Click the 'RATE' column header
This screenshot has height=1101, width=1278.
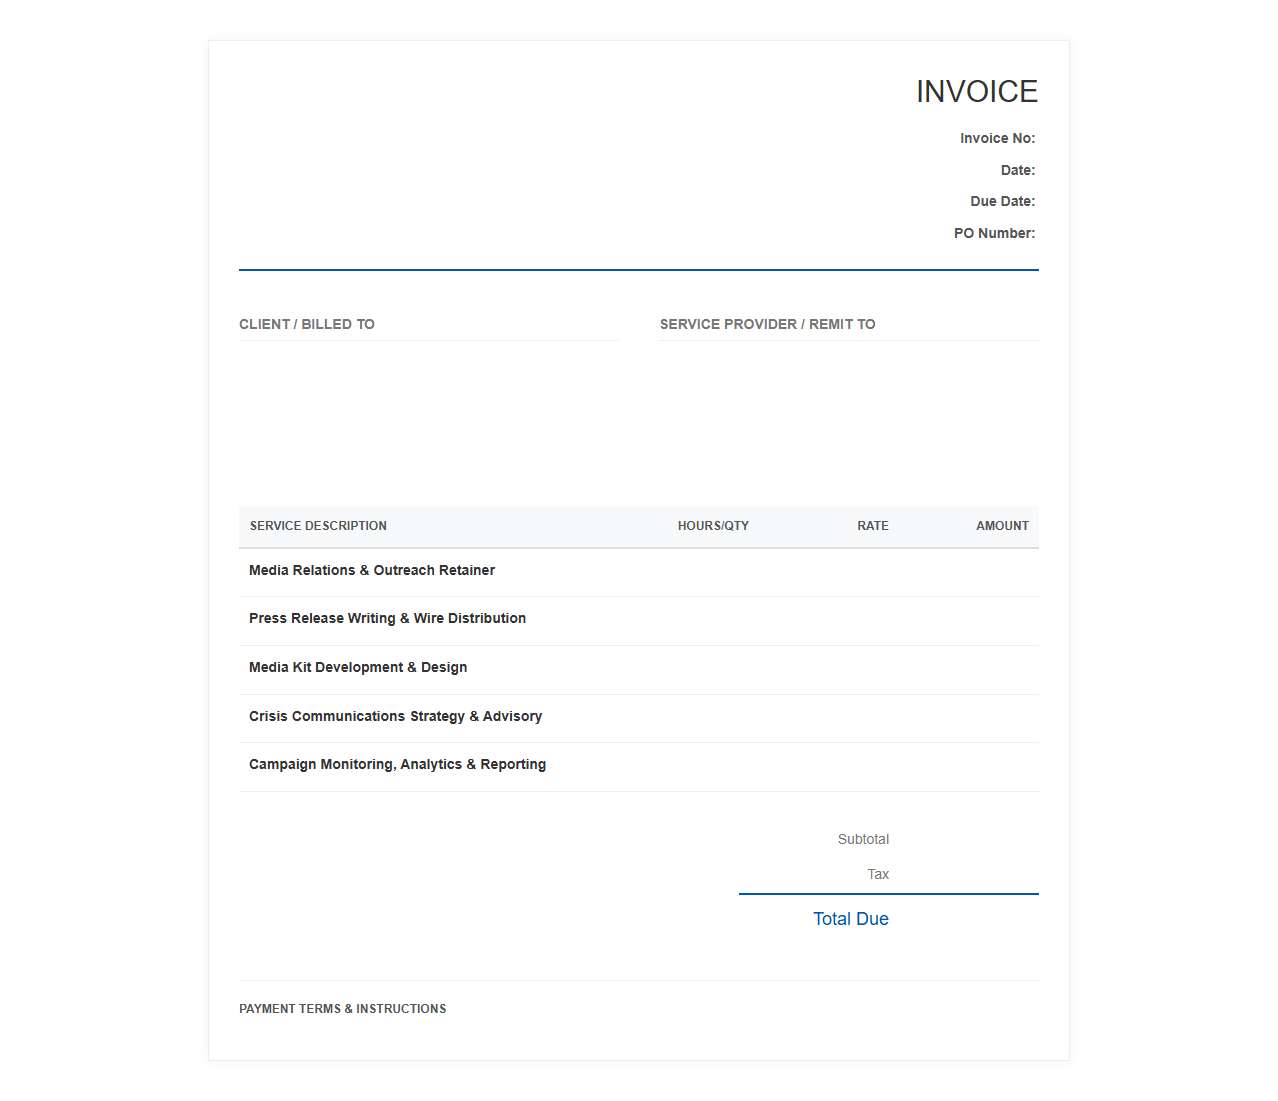click(873, 526)
